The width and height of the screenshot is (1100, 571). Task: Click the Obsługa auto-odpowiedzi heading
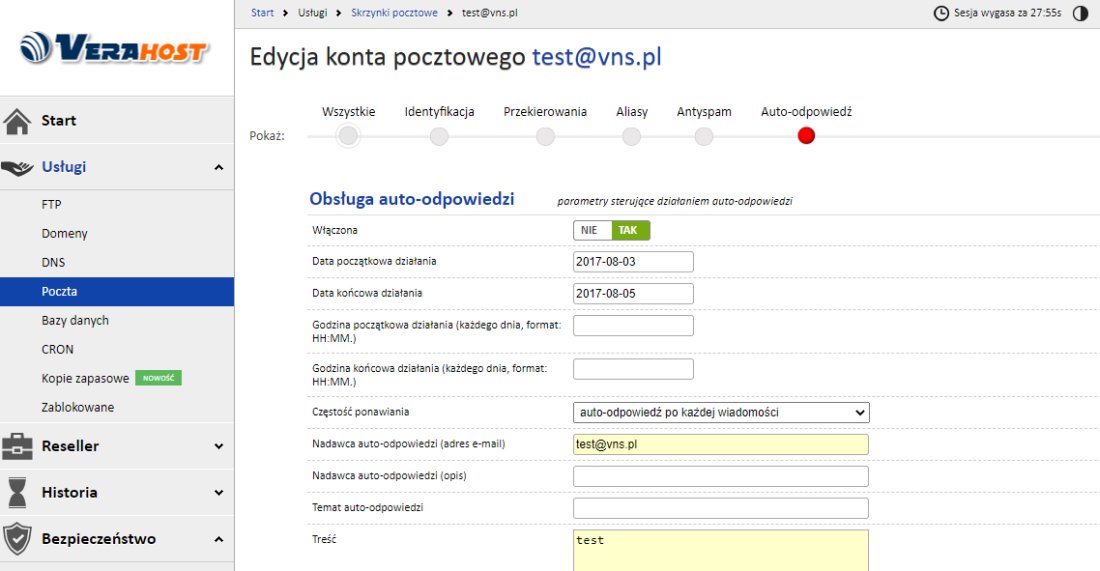click(412, 199)
